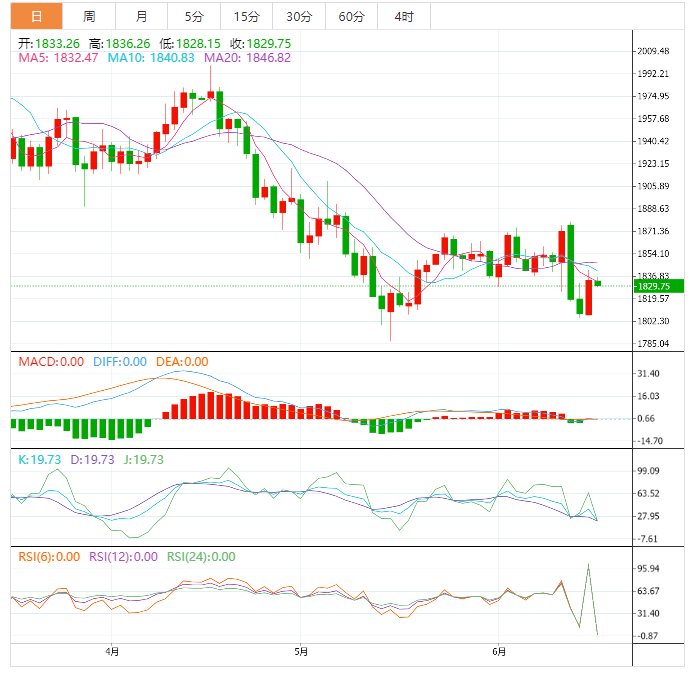Click the J:19.73 indicator value

(x=144, y=460)
